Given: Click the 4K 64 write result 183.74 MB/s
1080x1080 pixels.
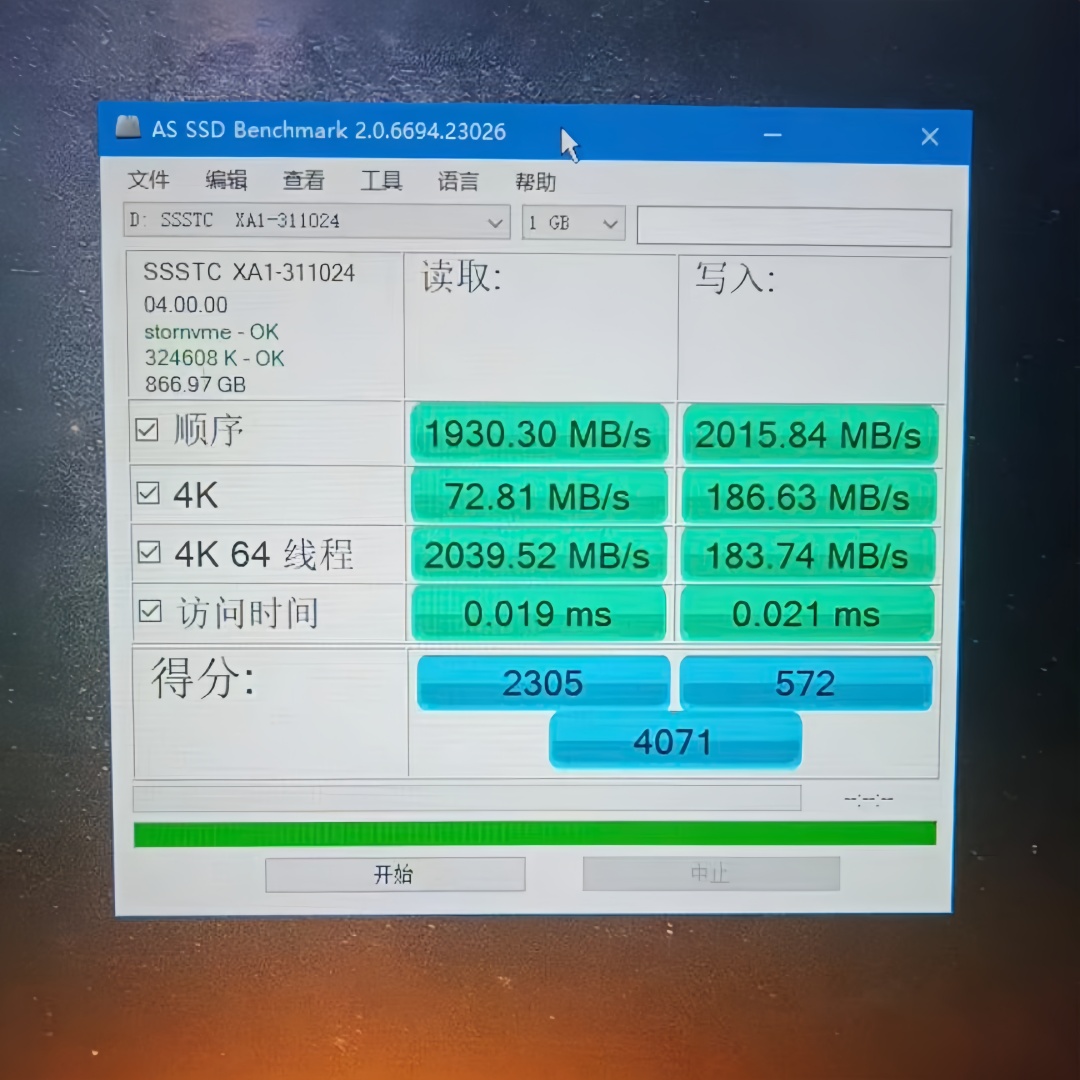Looking at the screenshot, I should [807, 555].
